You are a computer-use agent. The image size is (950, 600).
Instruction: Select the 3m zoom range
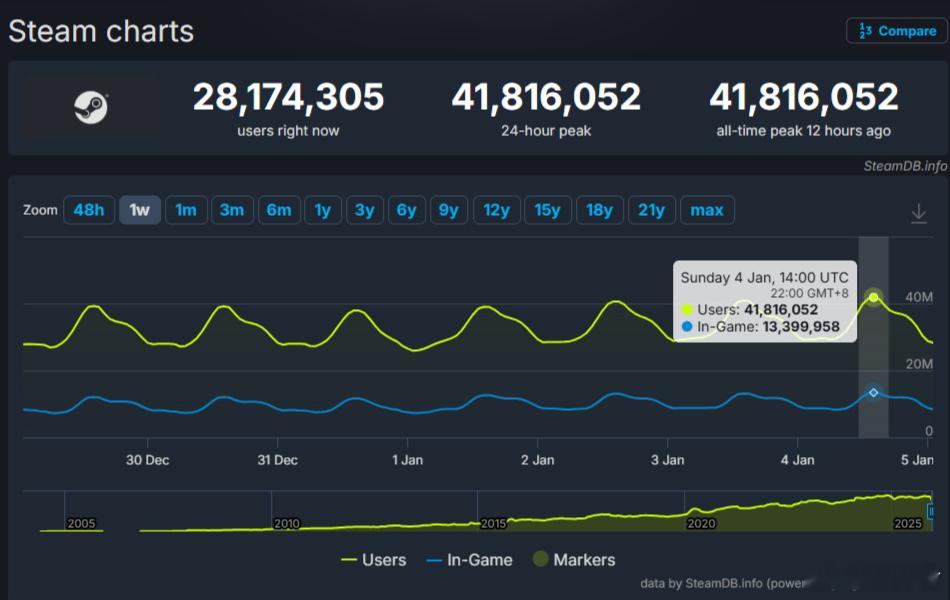click(x=232, y=210)
